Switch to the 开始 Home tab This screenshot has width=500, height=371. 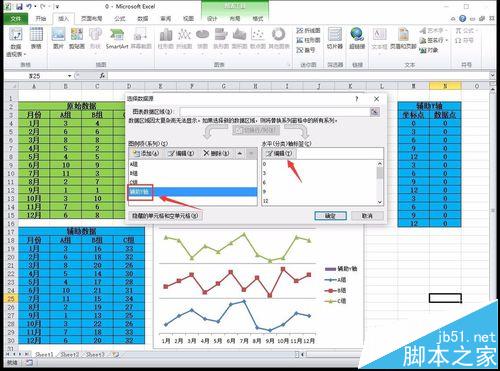point(41,19)
